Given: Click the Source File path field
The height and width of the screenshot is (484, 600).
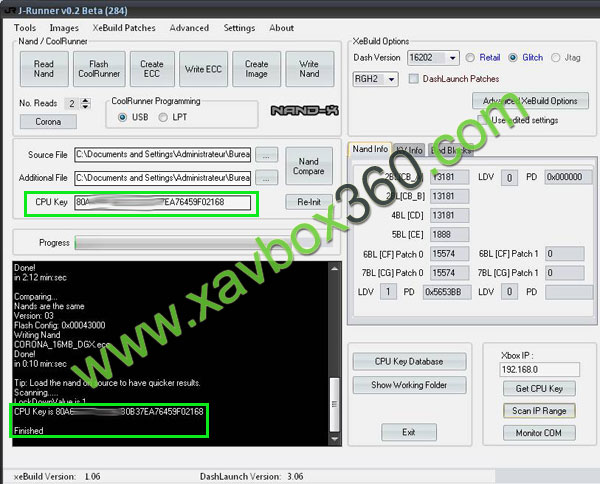Looking at the screenshot, I should point(163,155).
